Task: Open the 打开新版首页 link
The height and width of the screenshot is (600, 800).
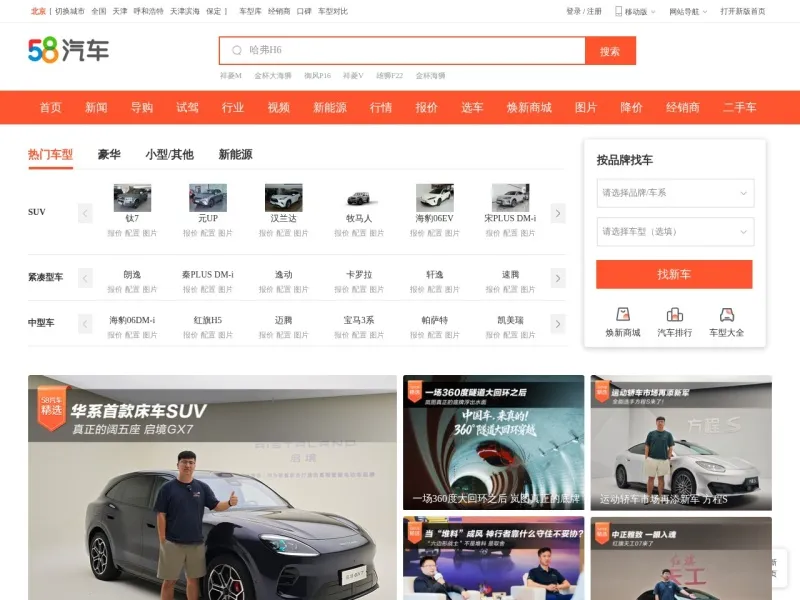Action: pyautogui.click(x=743, y=11)
